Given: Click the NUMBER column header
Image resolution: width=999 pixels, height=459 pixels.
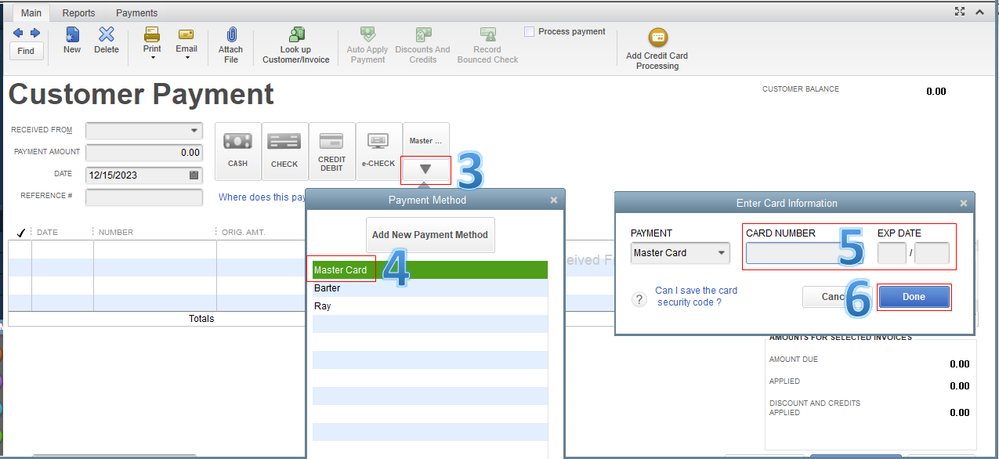Looking at the screenshot, I should [x=115, y=232].
